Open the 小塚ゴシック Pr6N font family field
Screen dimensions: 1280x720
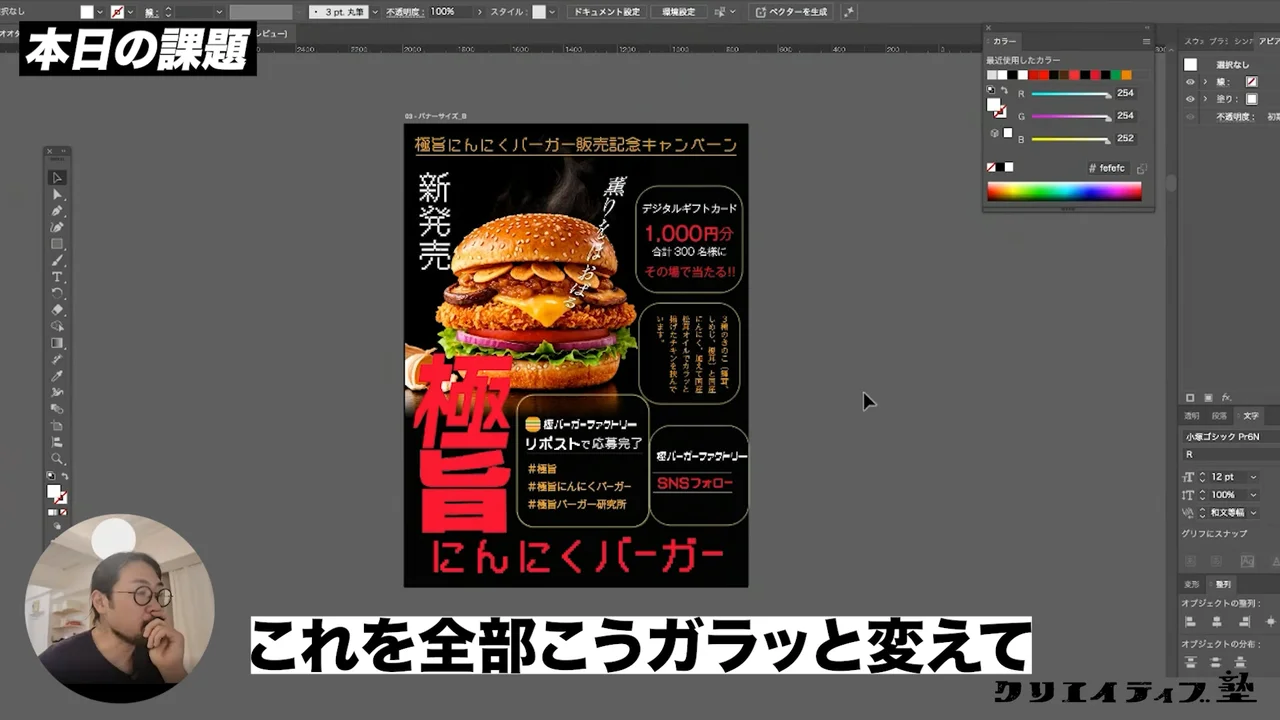pyautogui.click(x=1232, y=437)
